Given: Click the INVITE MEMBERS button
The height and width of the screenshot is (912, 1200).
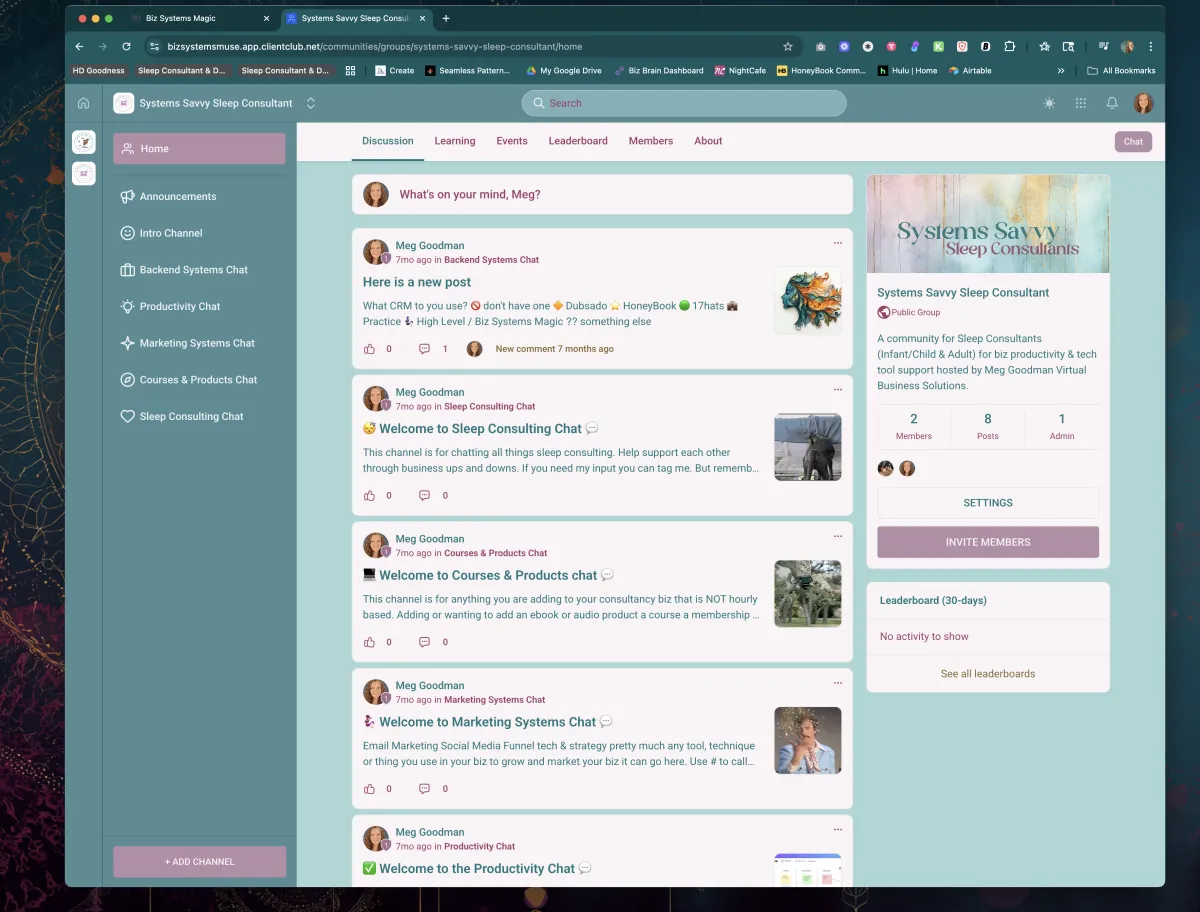Looking at the screenshot, I should [x=988, y=542].
